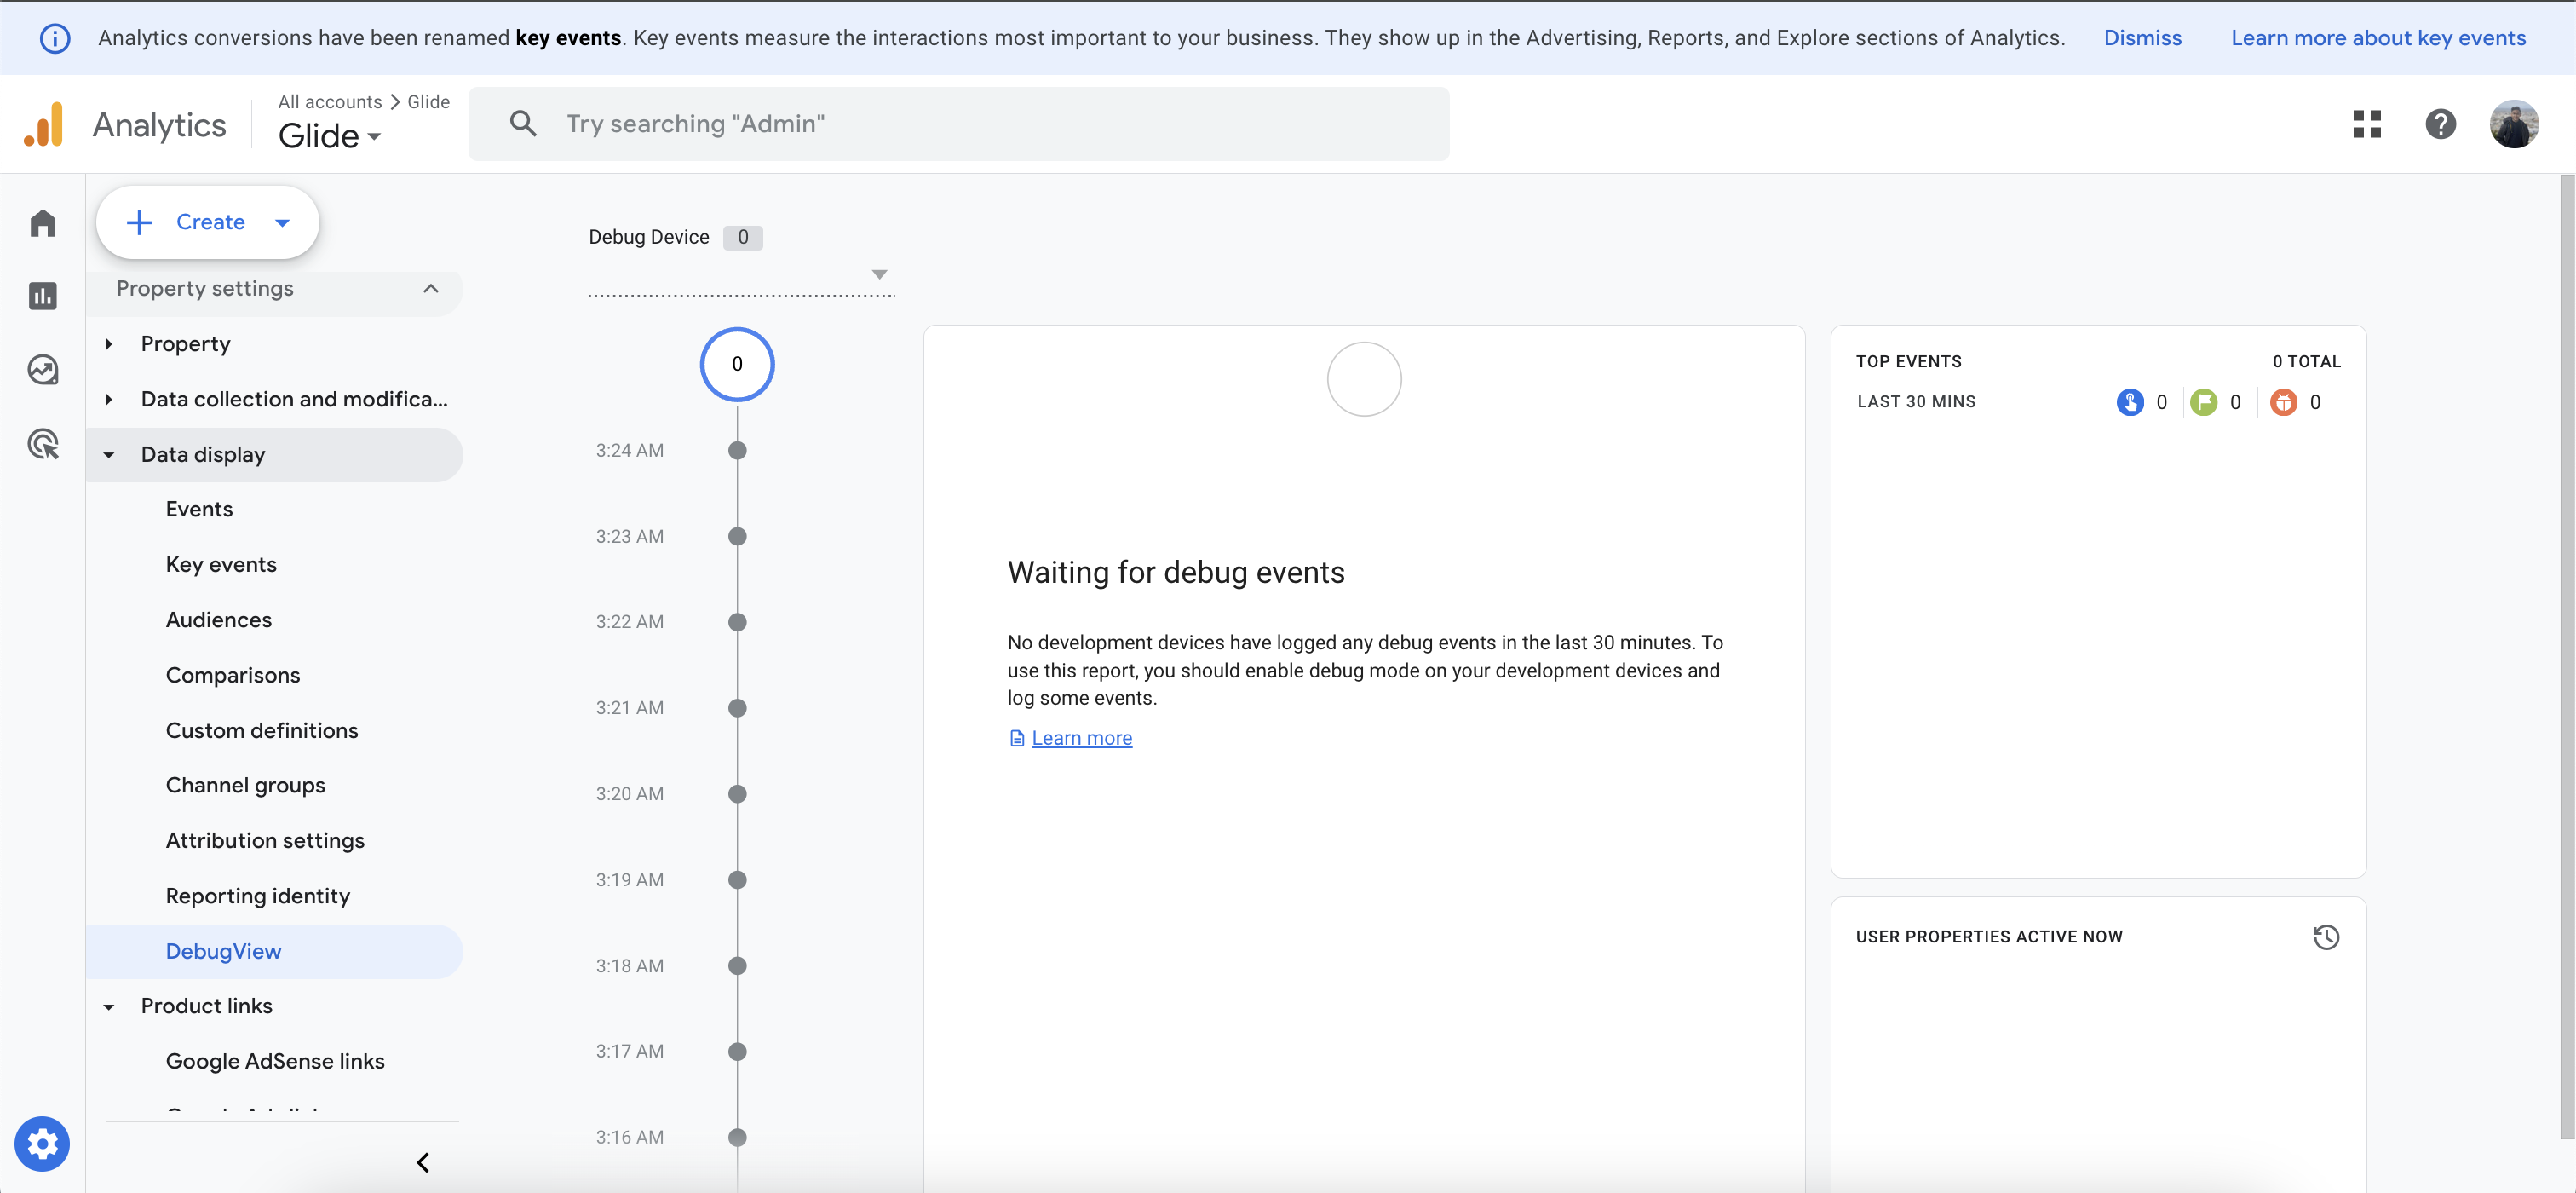Click the 3:22 AM timeline marker

click(x=737, y=622)
